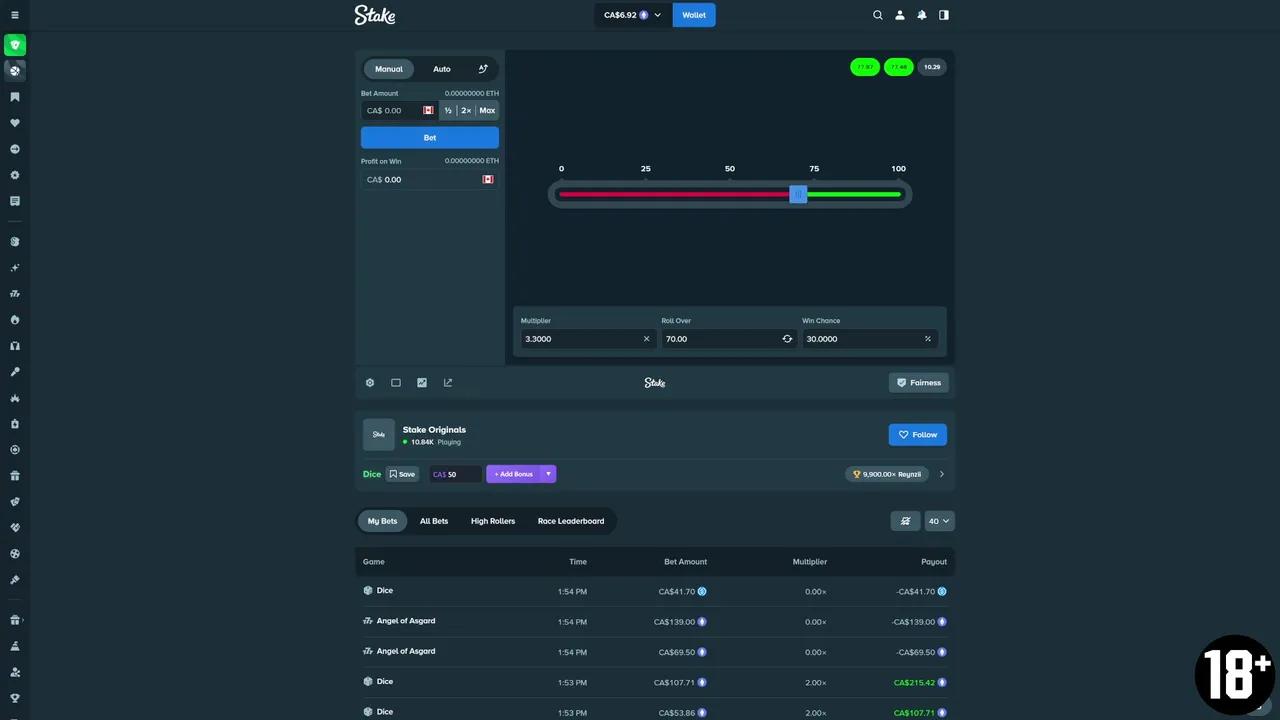Screen dimensions: 1280x720
Task: Switch to the High Rollers tab
Action: tap(493, 521)
